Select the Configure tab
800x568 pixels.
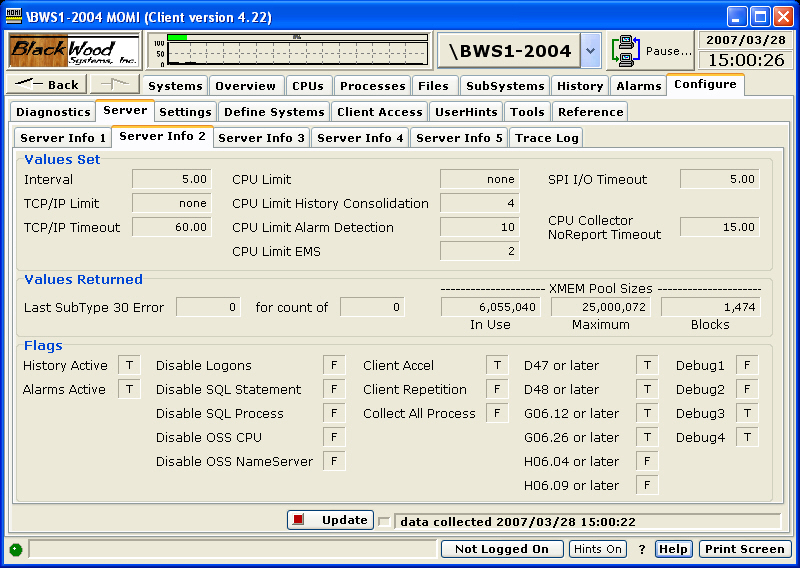705,84
